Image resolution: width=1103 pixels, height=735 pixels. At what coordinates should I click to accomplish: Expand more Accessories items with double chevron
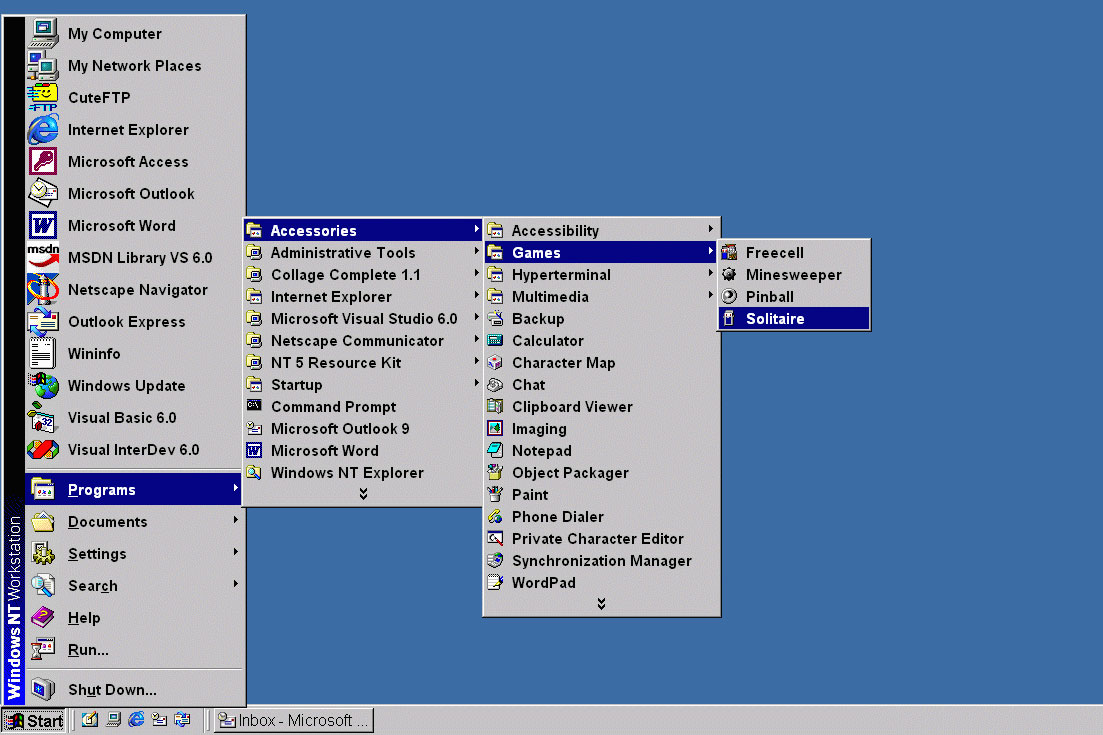tap(601, 603)
